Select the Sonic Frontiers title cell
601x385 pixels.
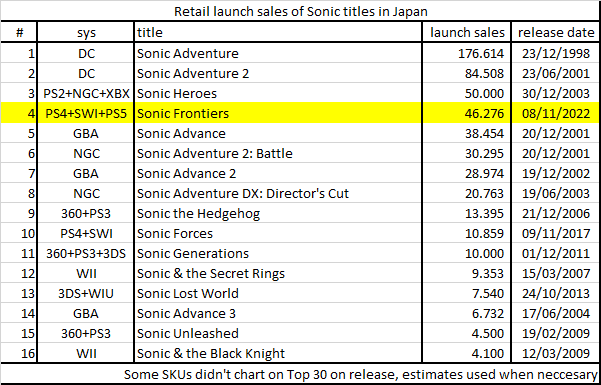pyautogui.click(x=278, y=113)
